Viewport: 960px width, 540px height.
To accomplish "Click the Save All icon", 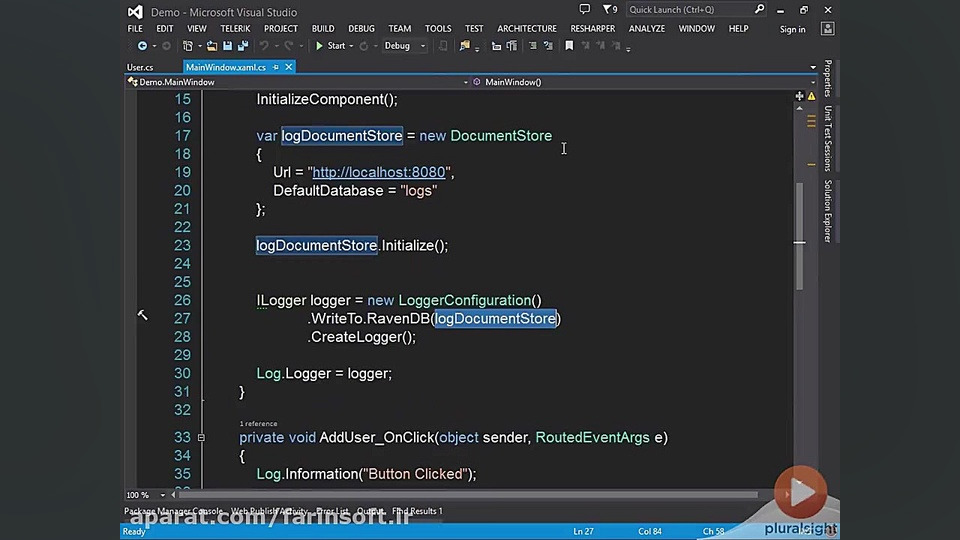I will click(243, 46).
